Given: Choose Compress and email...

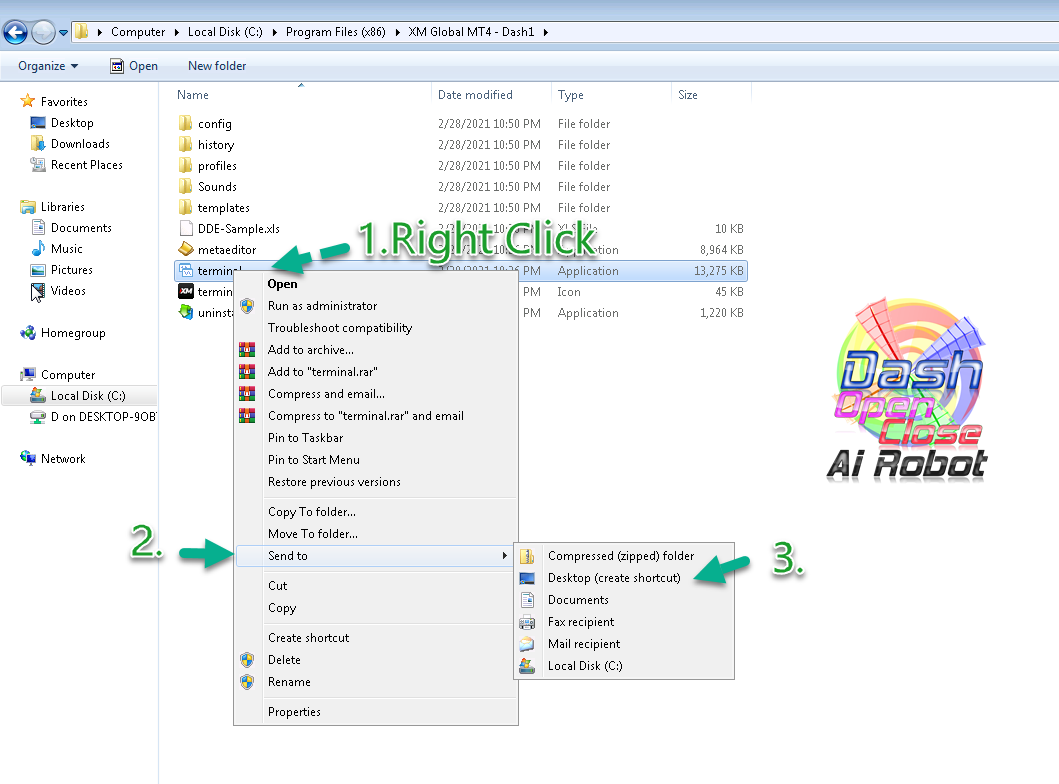Looking at the screenshot, I should click(326, 394).
